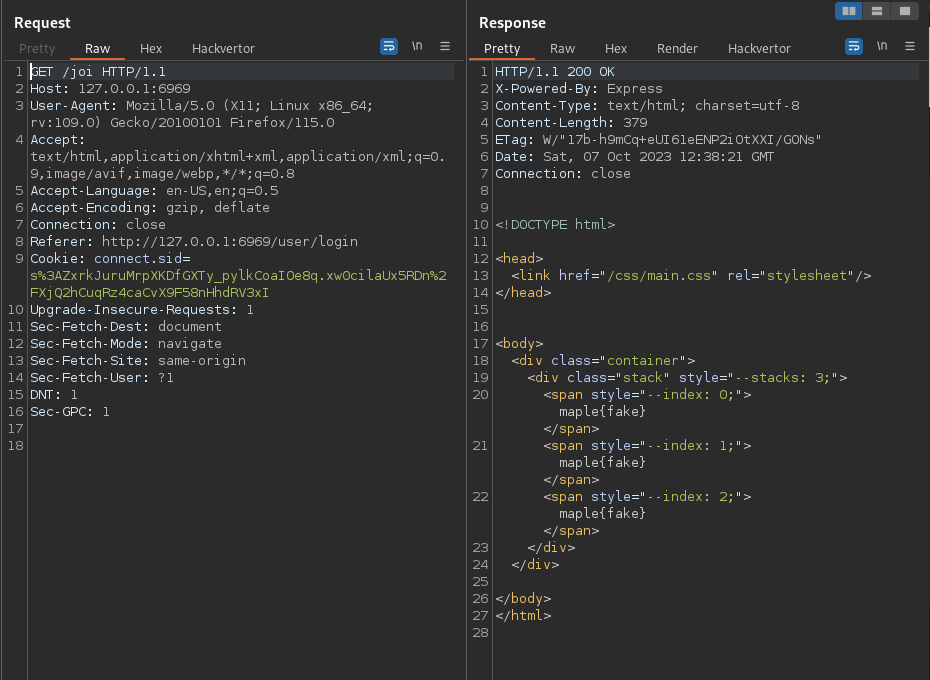Viewport: 930px width, 680px height.
Task: Select side-by-side layout icon
Action: pyautogui.click(x=849, y=11)
